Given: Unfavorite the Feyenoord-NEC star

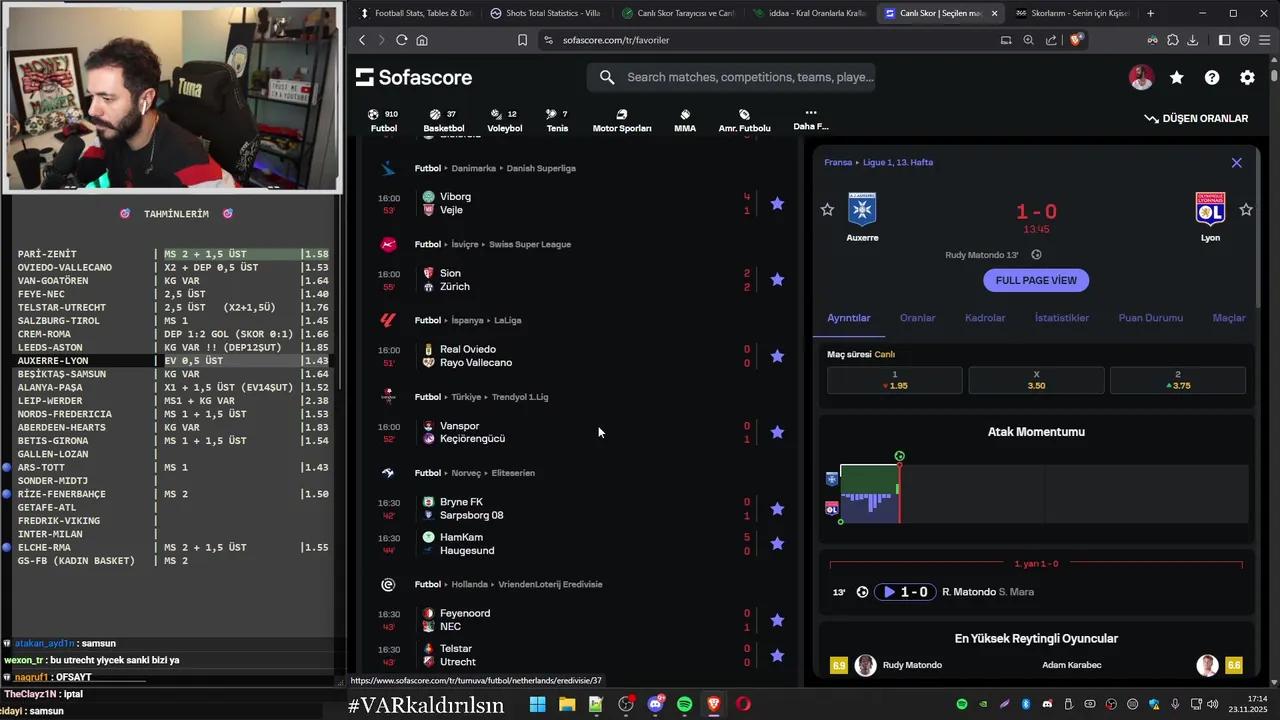Looking at the screenshot, I should coord(777,620).
